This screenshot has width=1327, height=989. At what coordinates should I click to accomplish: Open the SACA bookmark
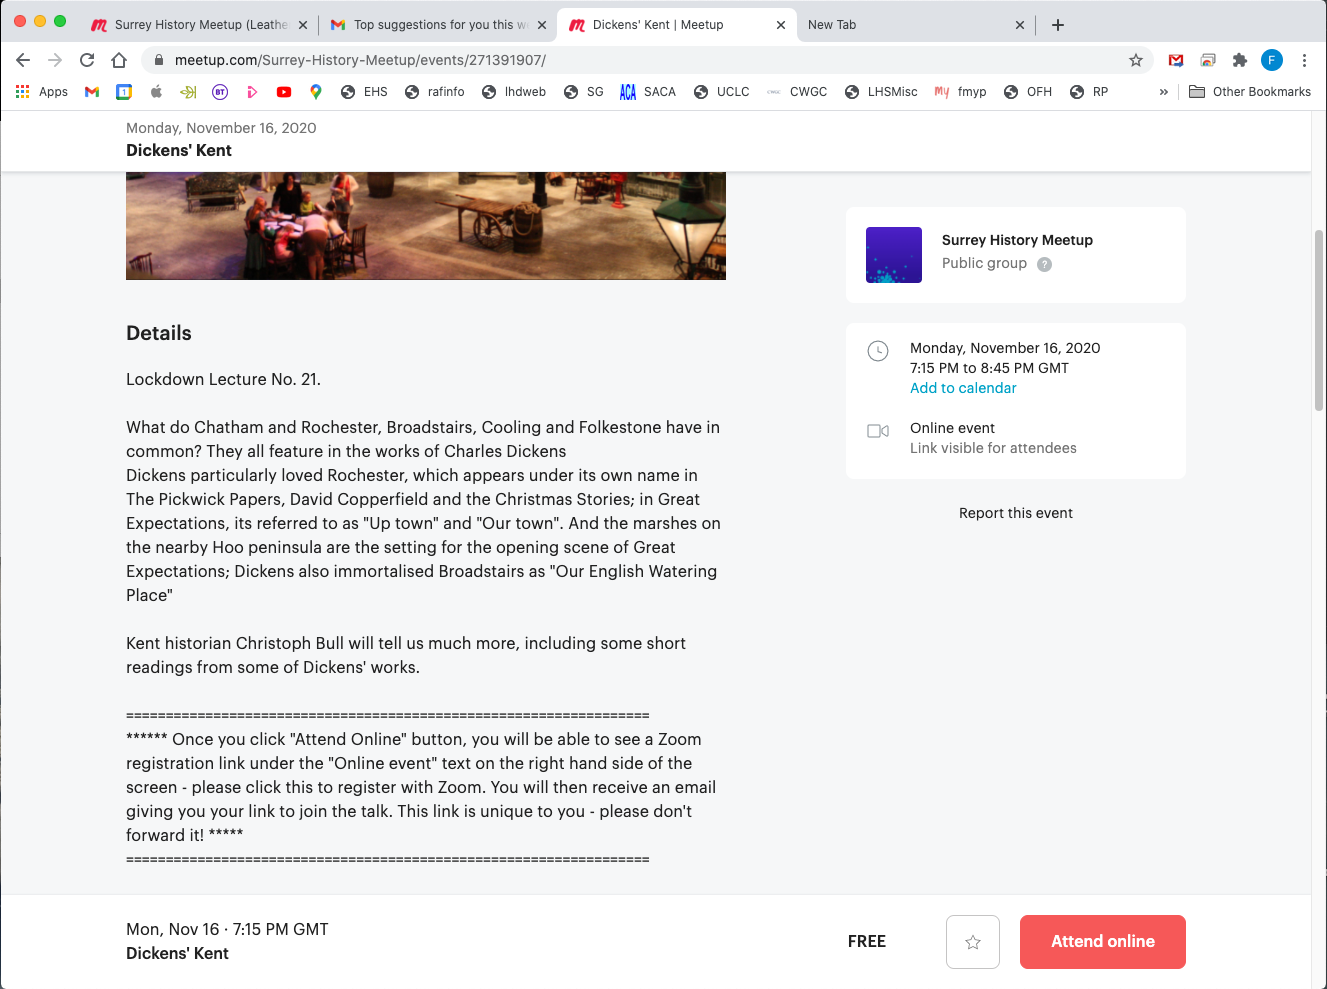tap(648, 92)
